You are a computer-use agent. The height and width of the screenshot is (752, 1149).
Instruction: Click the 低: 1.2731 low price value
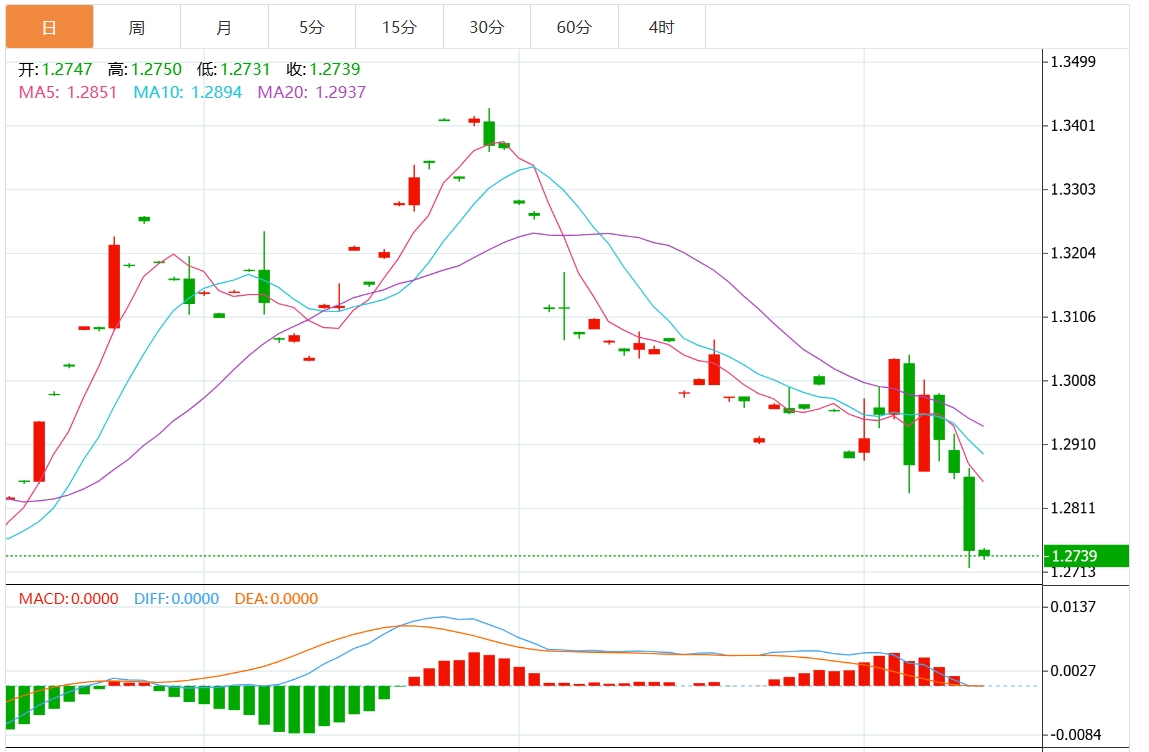tap(234, 70)
